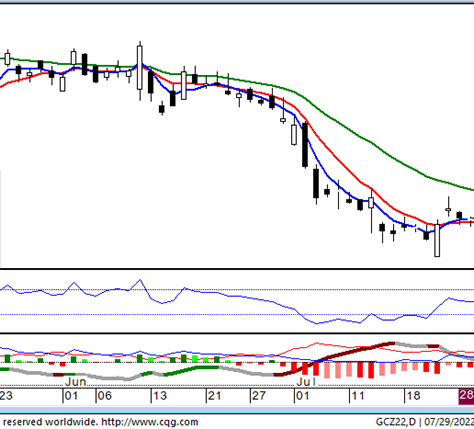Select the 11 date label on time axis

point(358,396)
